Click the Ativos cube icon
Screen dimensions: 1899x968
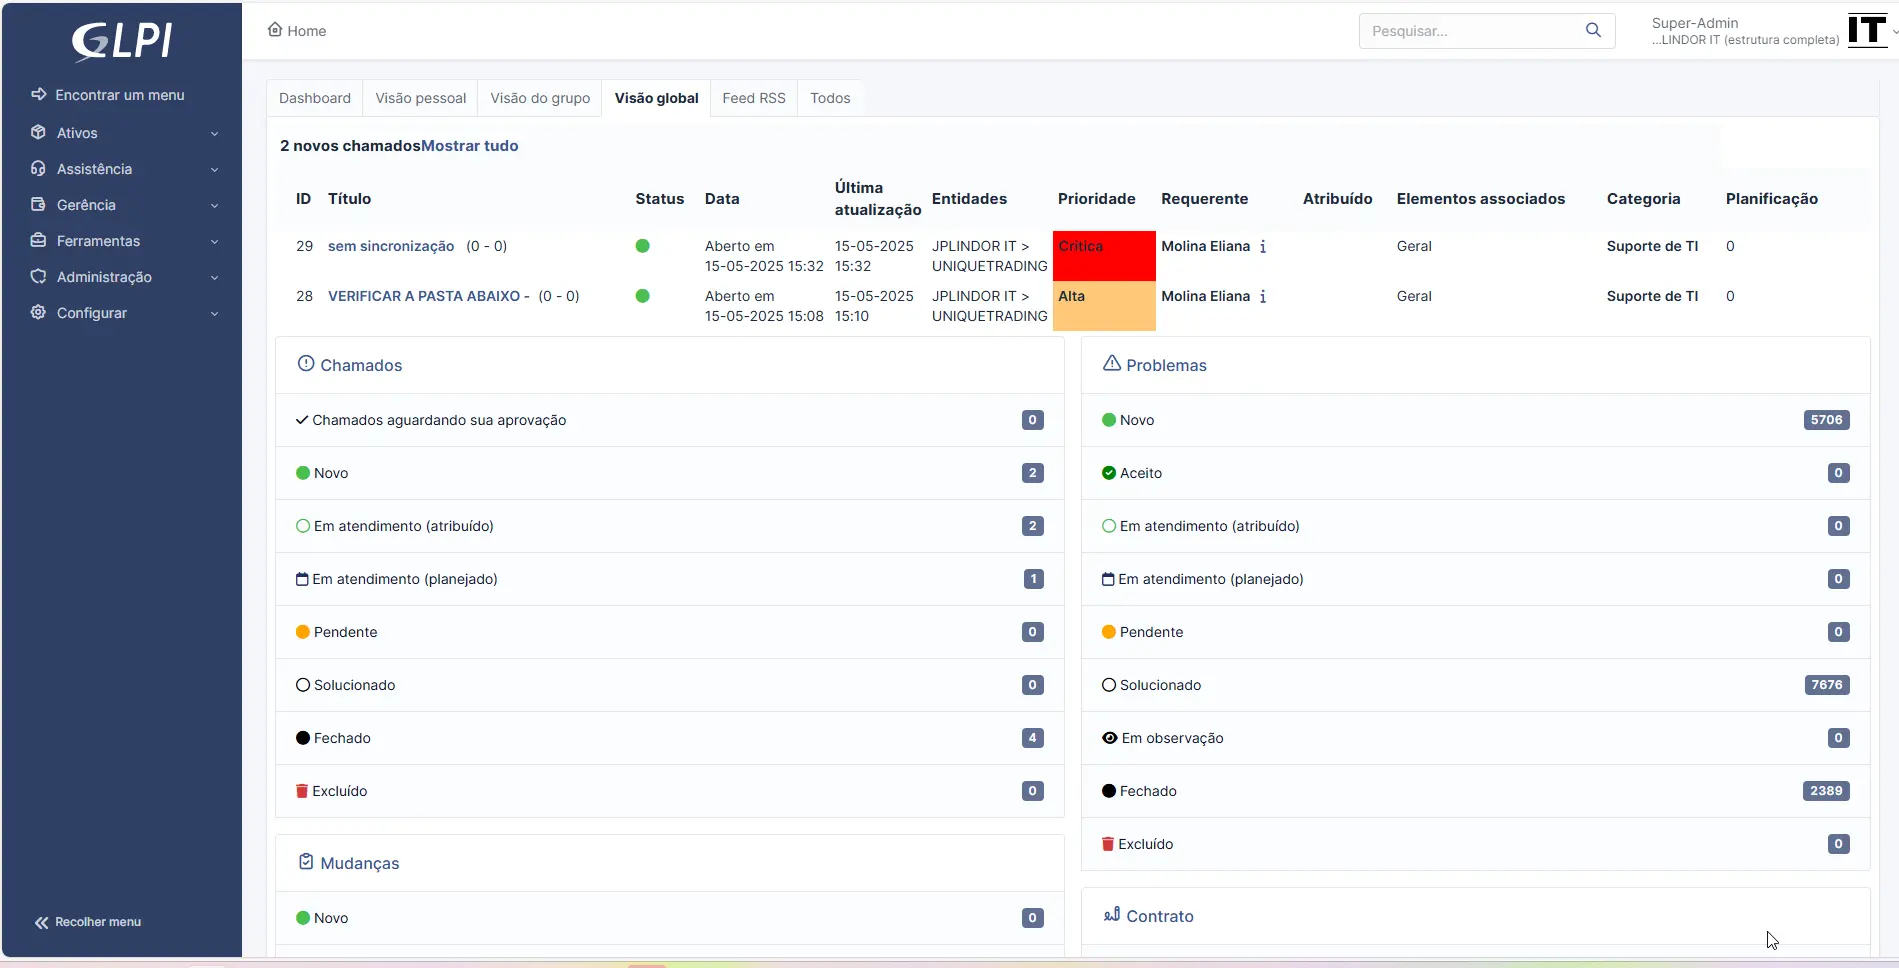click(39, 133)
